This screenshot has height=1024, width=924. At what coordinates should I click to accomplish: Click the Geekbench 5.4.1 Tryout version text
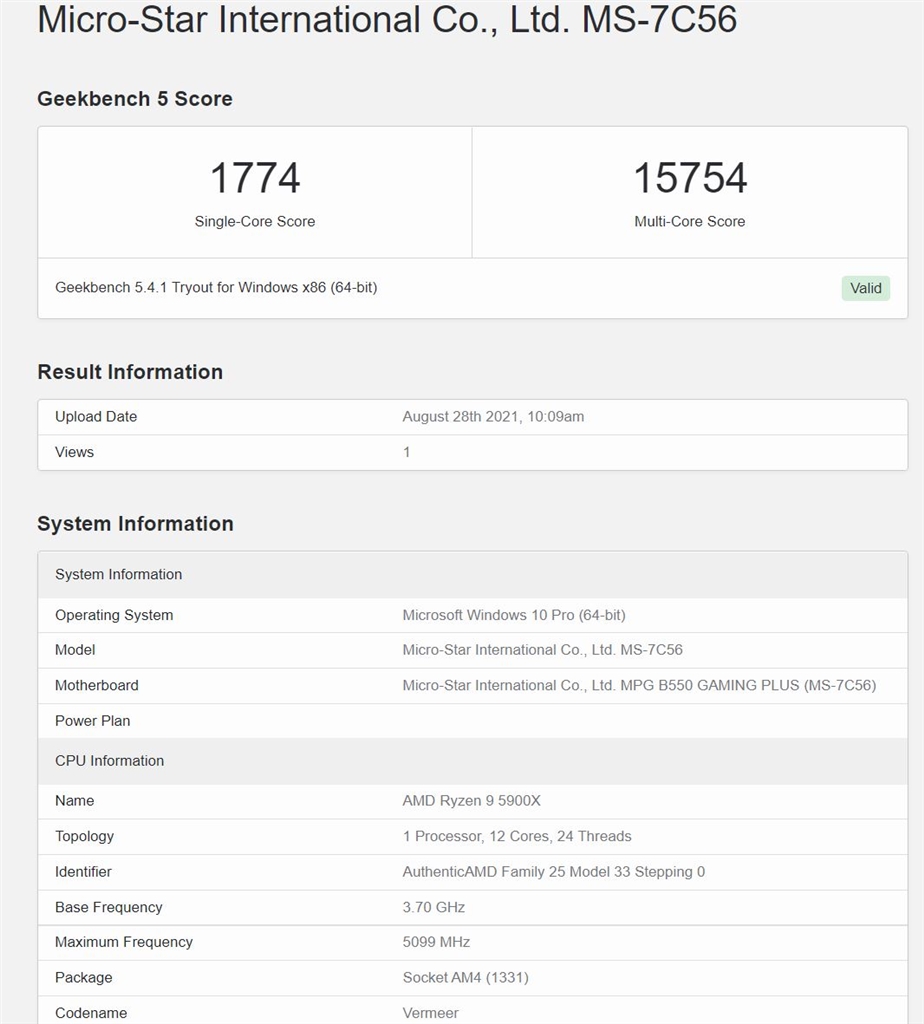[216, 287]
